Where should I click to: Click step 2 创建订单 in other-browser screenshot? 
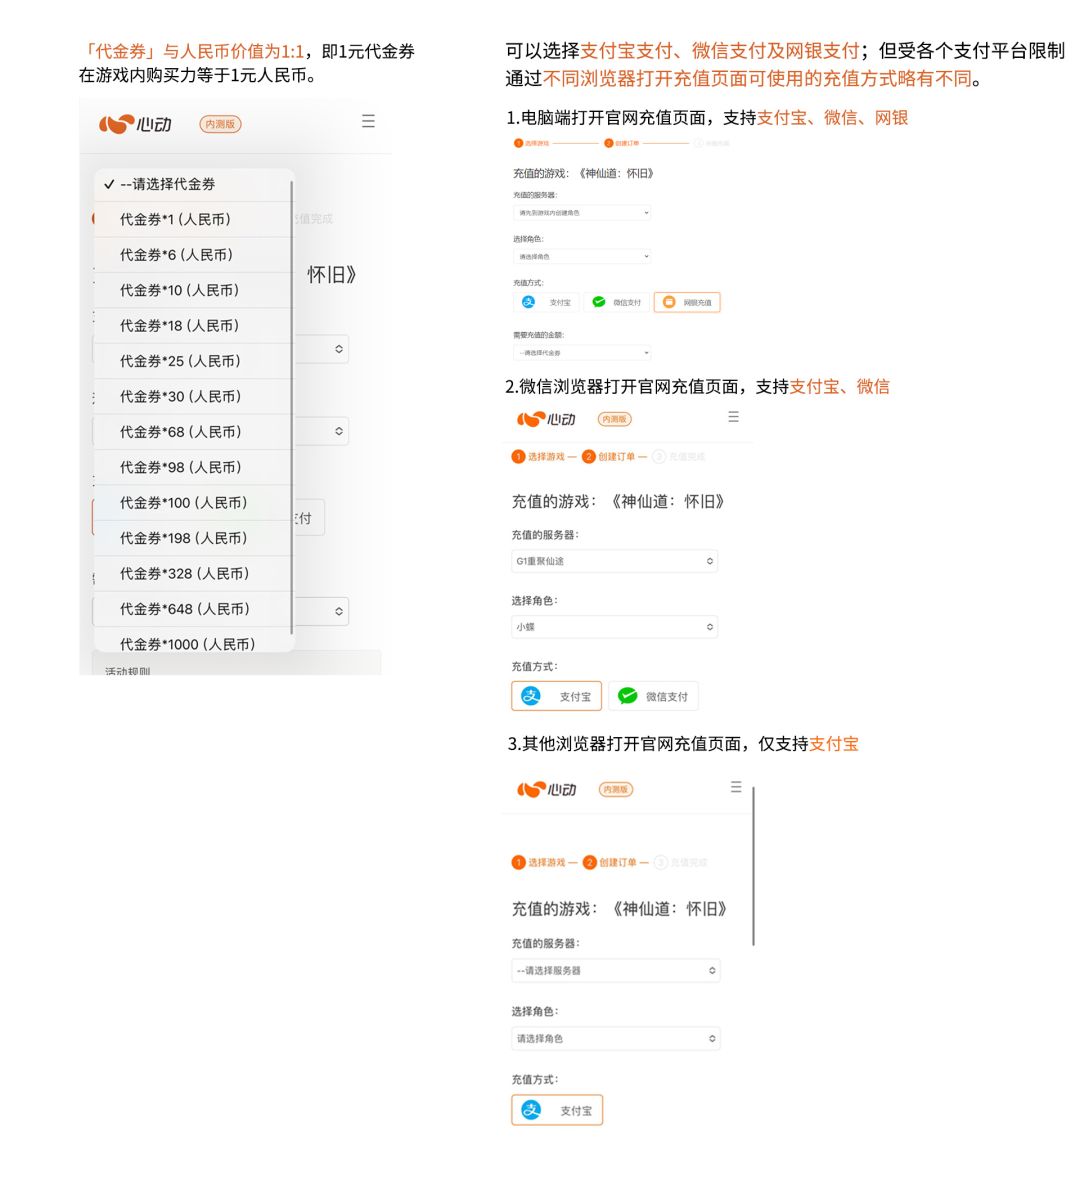(610, 862)
